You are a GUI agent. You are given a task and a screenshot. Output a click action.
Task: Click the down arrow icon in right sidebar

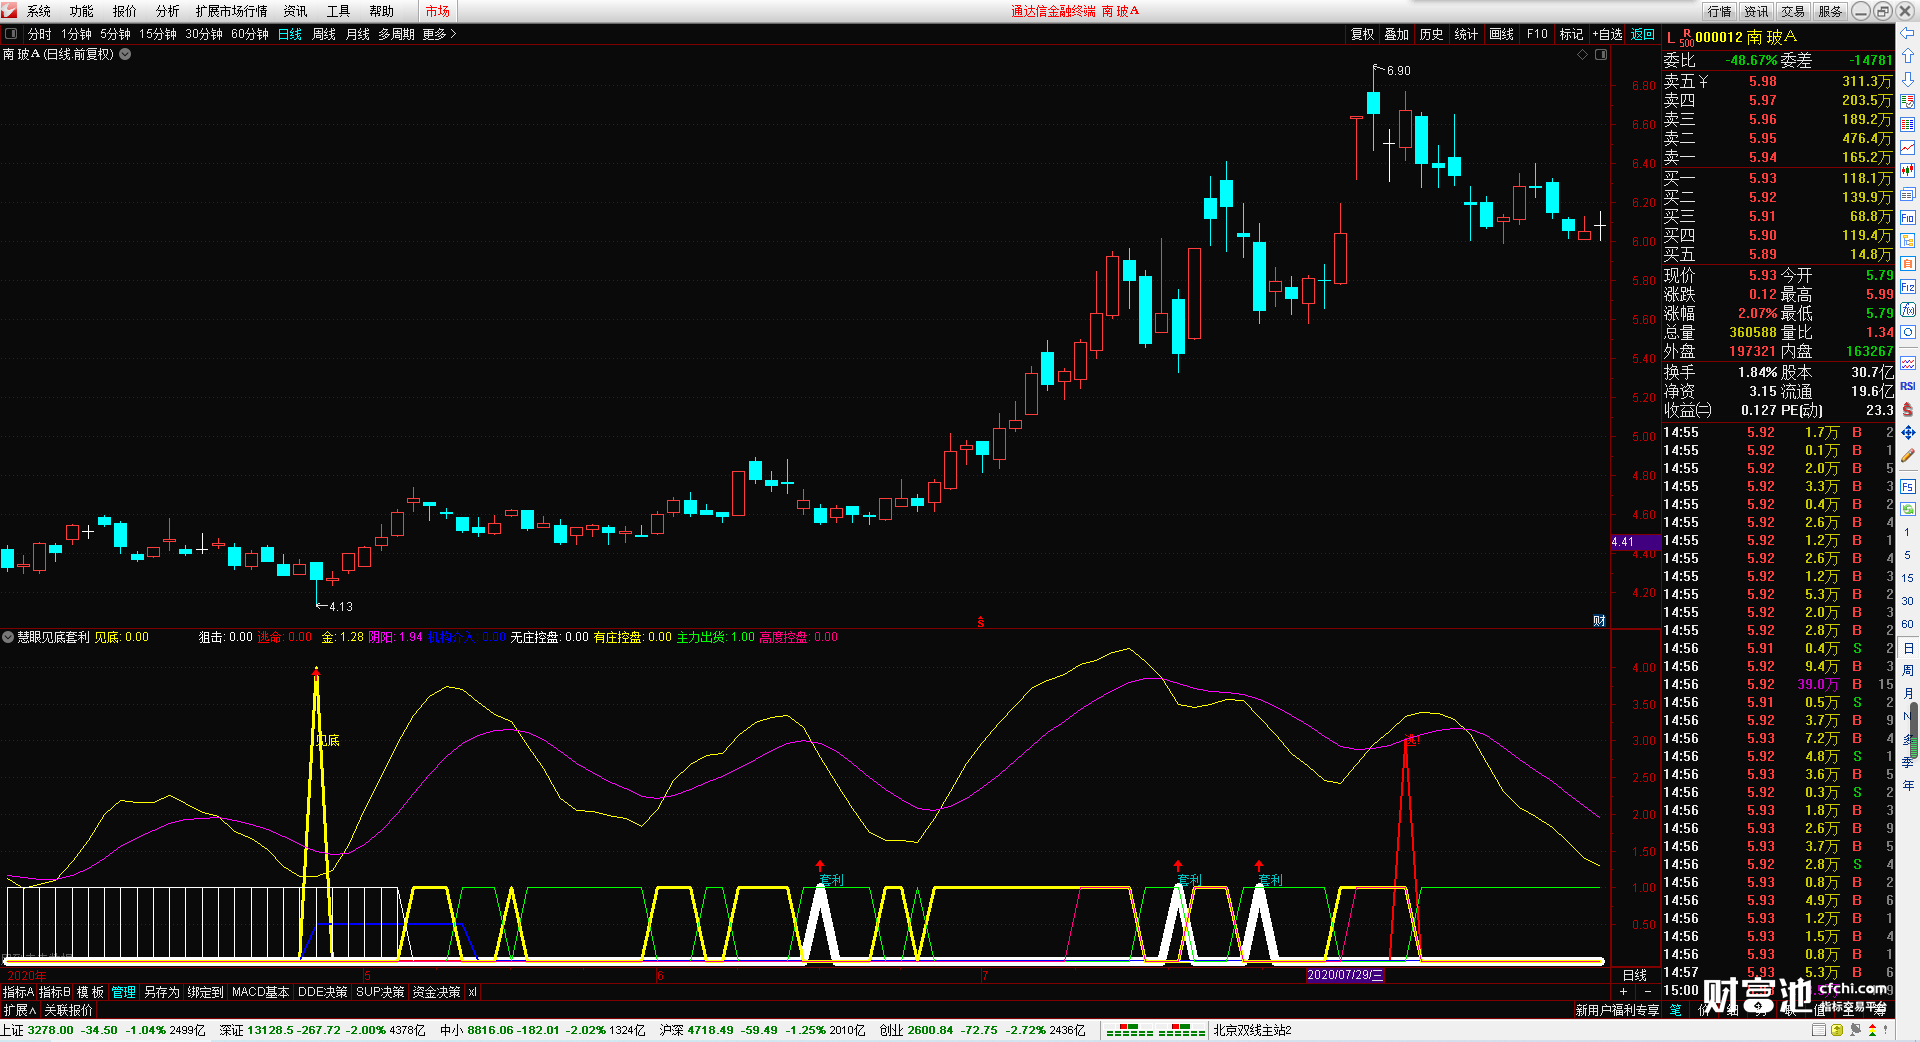coord(1908,79)
